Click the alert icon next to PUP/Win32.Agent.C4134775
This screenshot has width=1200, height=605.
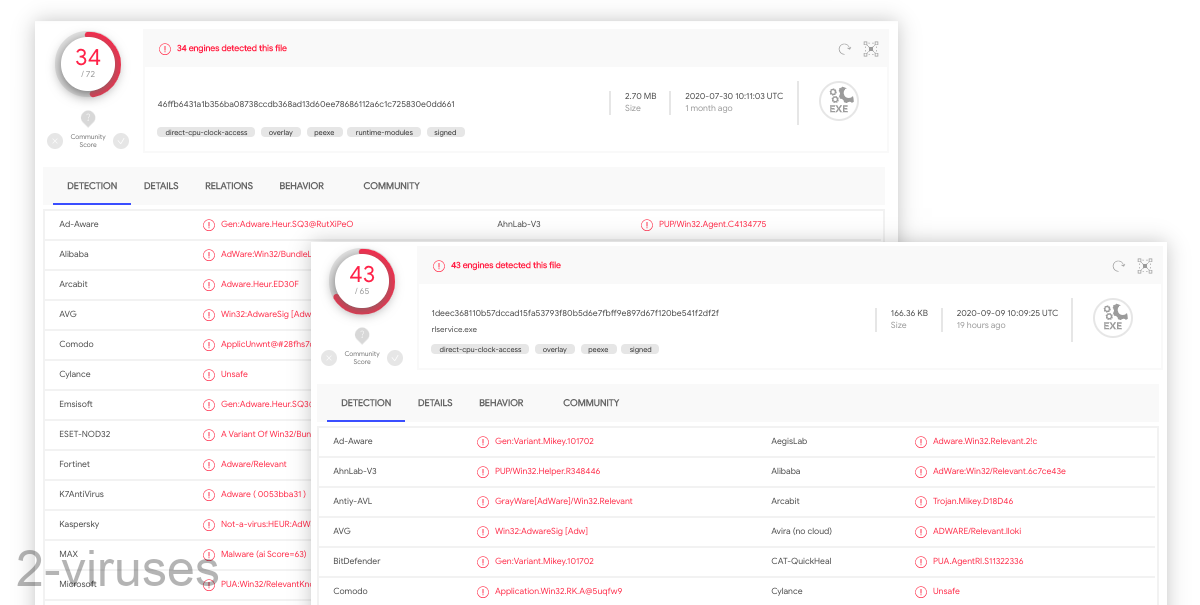click(x=647, y=225)
